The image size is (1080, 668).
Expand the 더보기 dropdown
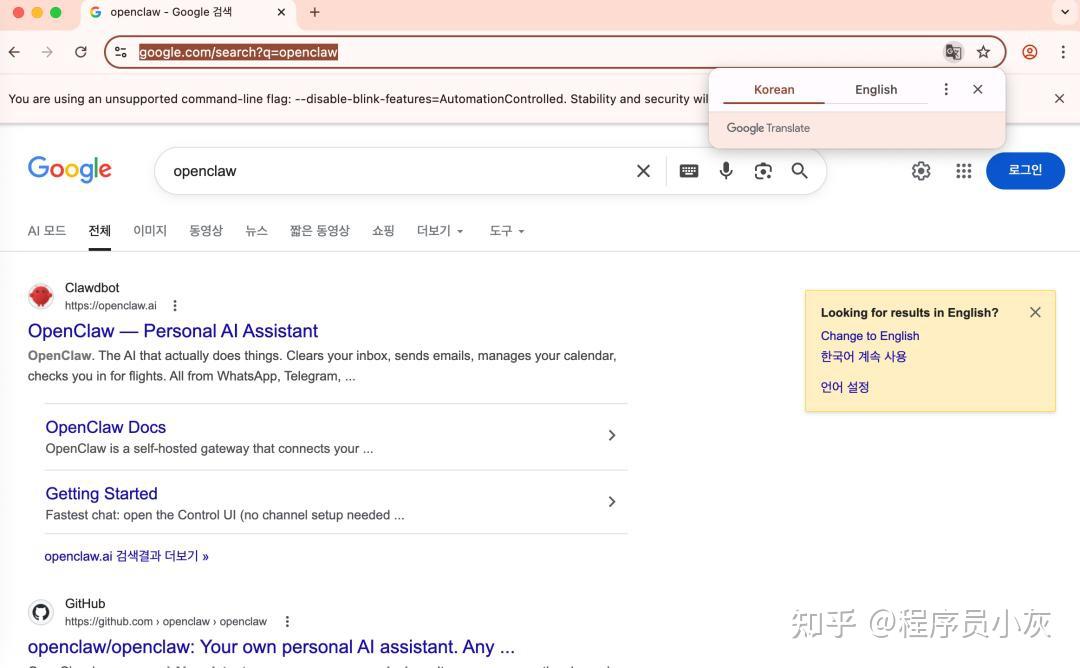(x=439, y=230)
